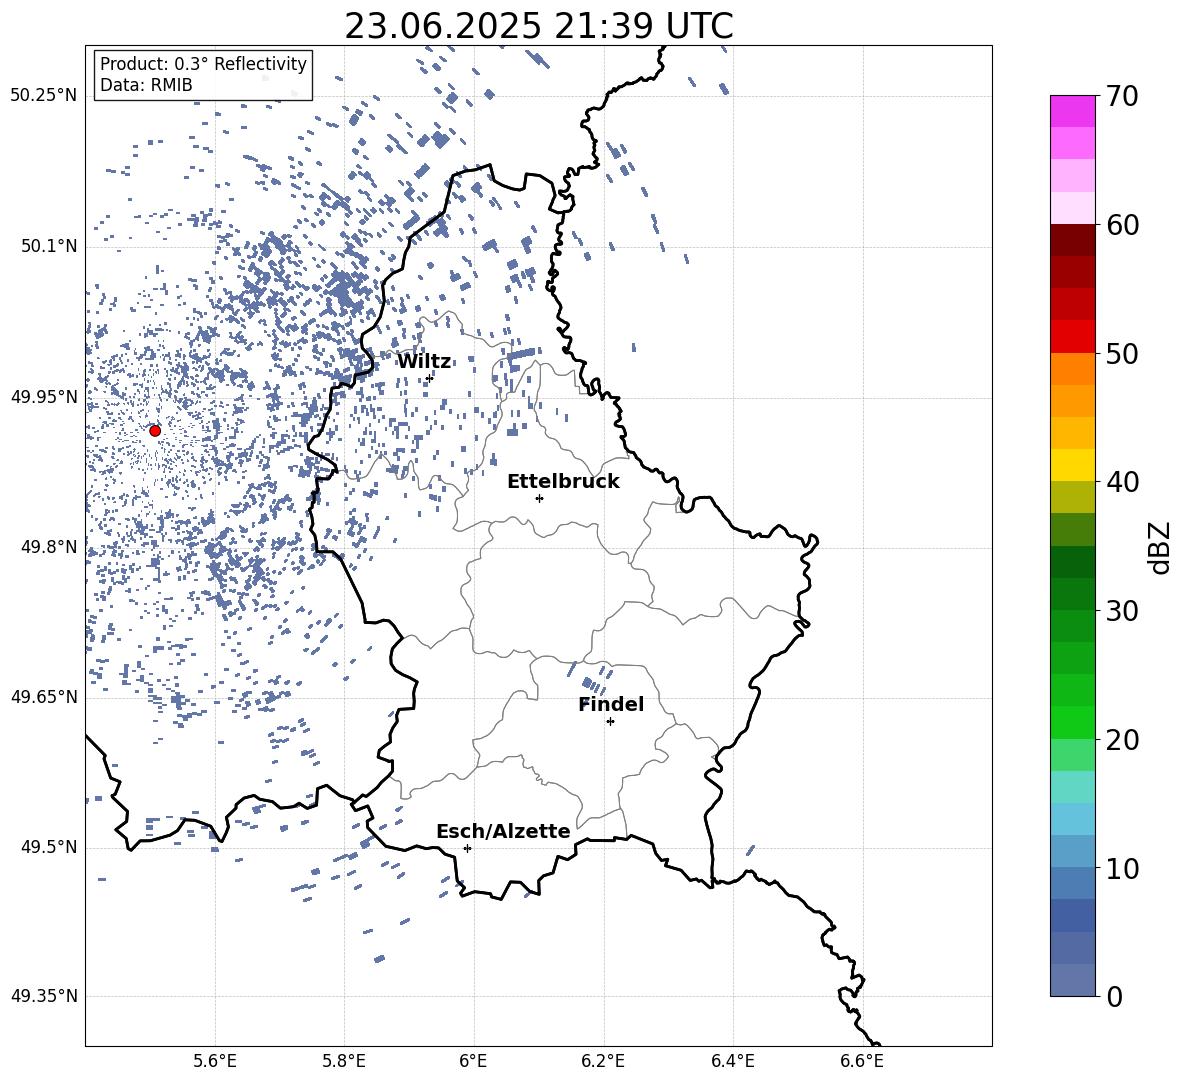Click the 10 tick label on colorbar
The image size is (1184, 1081).
[x=1122, y=868]
